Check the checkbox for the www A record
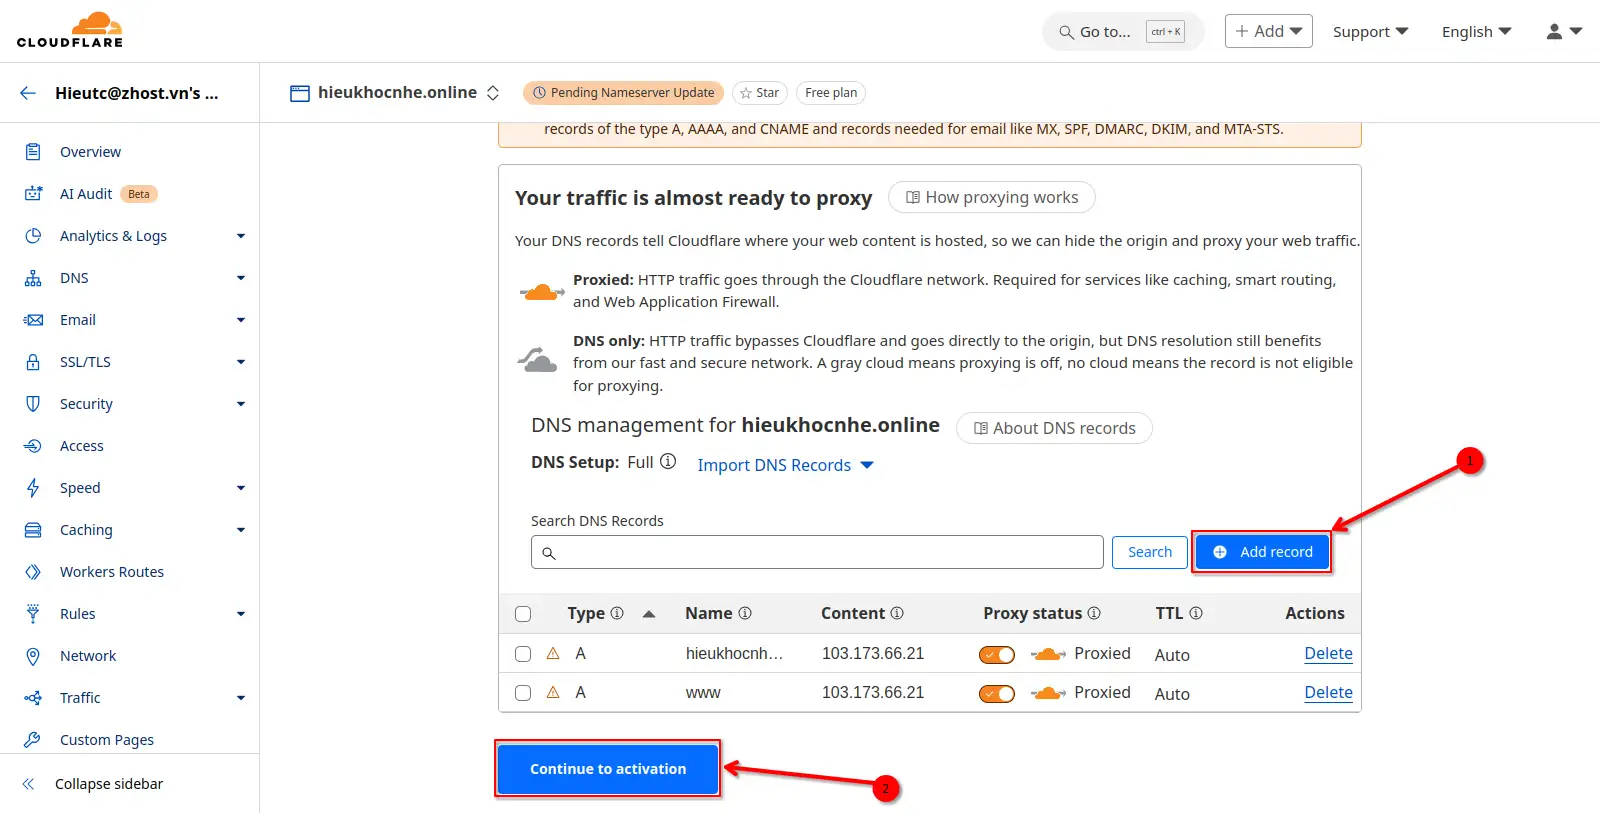Viewport: 1600px width, 813px height. (523, 693)
